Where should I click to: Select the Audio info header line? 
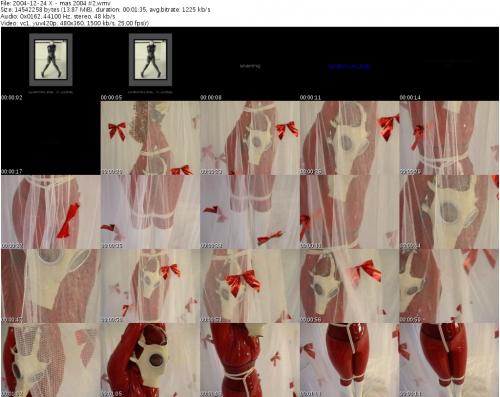(x=58, y=16)
